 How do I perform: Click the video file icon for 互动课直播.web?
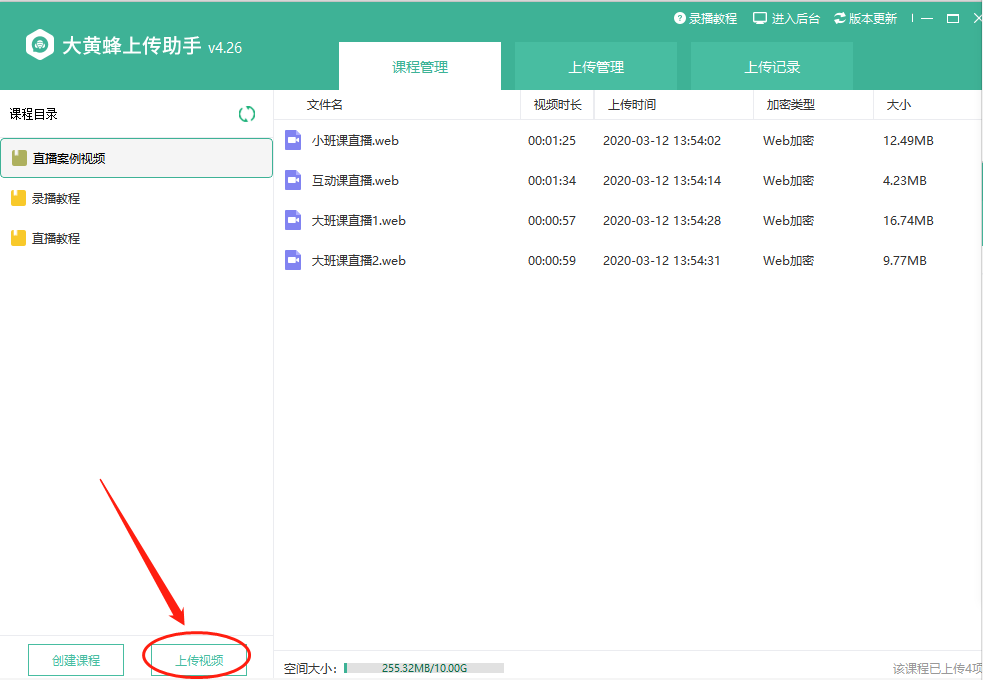[293, 180]
